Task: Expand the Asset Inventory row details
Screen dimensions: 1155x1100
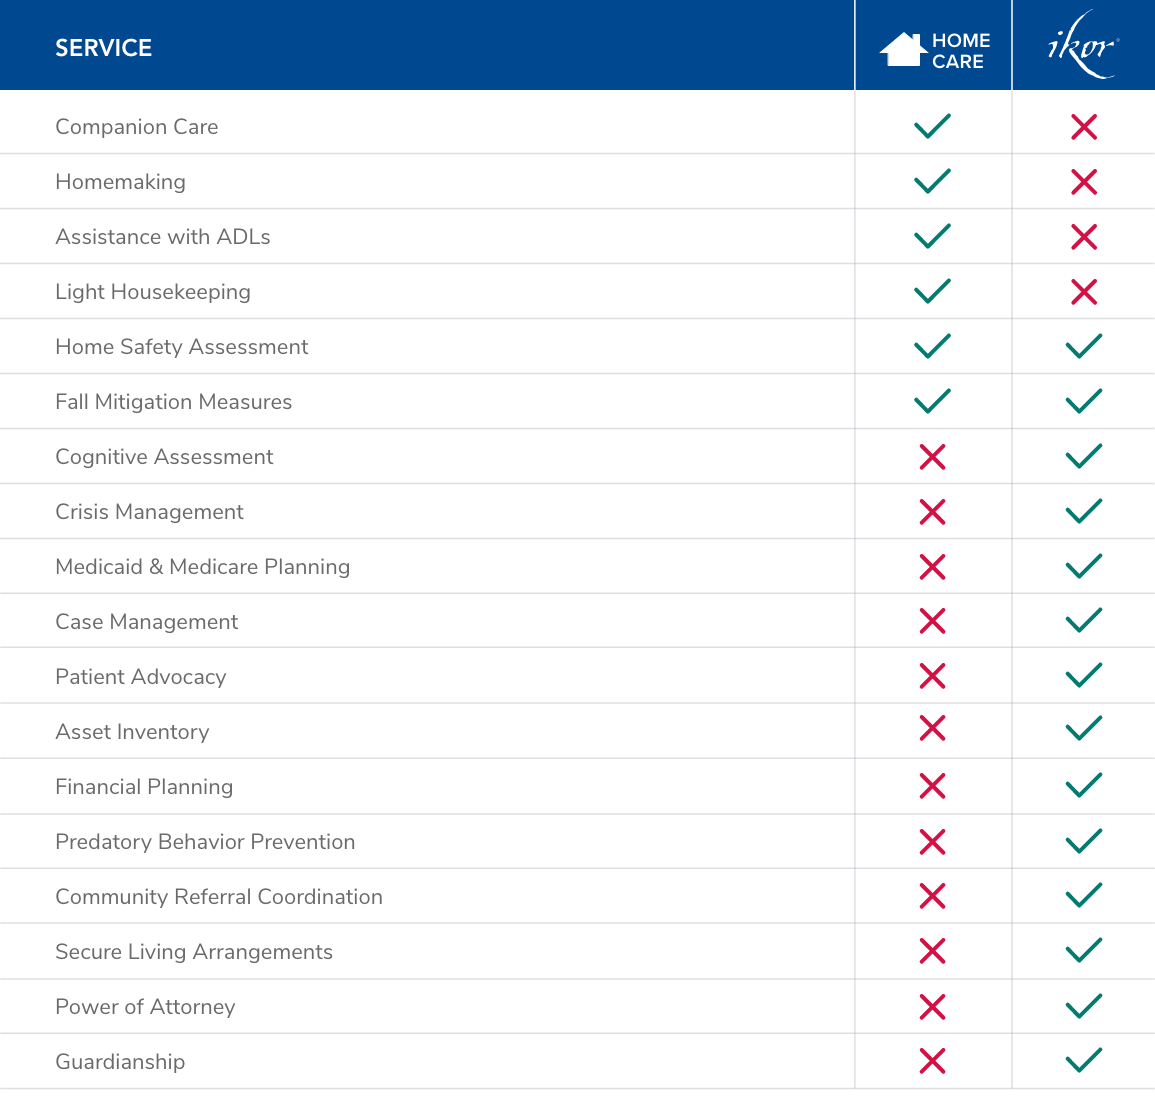Action: (132, 731)
